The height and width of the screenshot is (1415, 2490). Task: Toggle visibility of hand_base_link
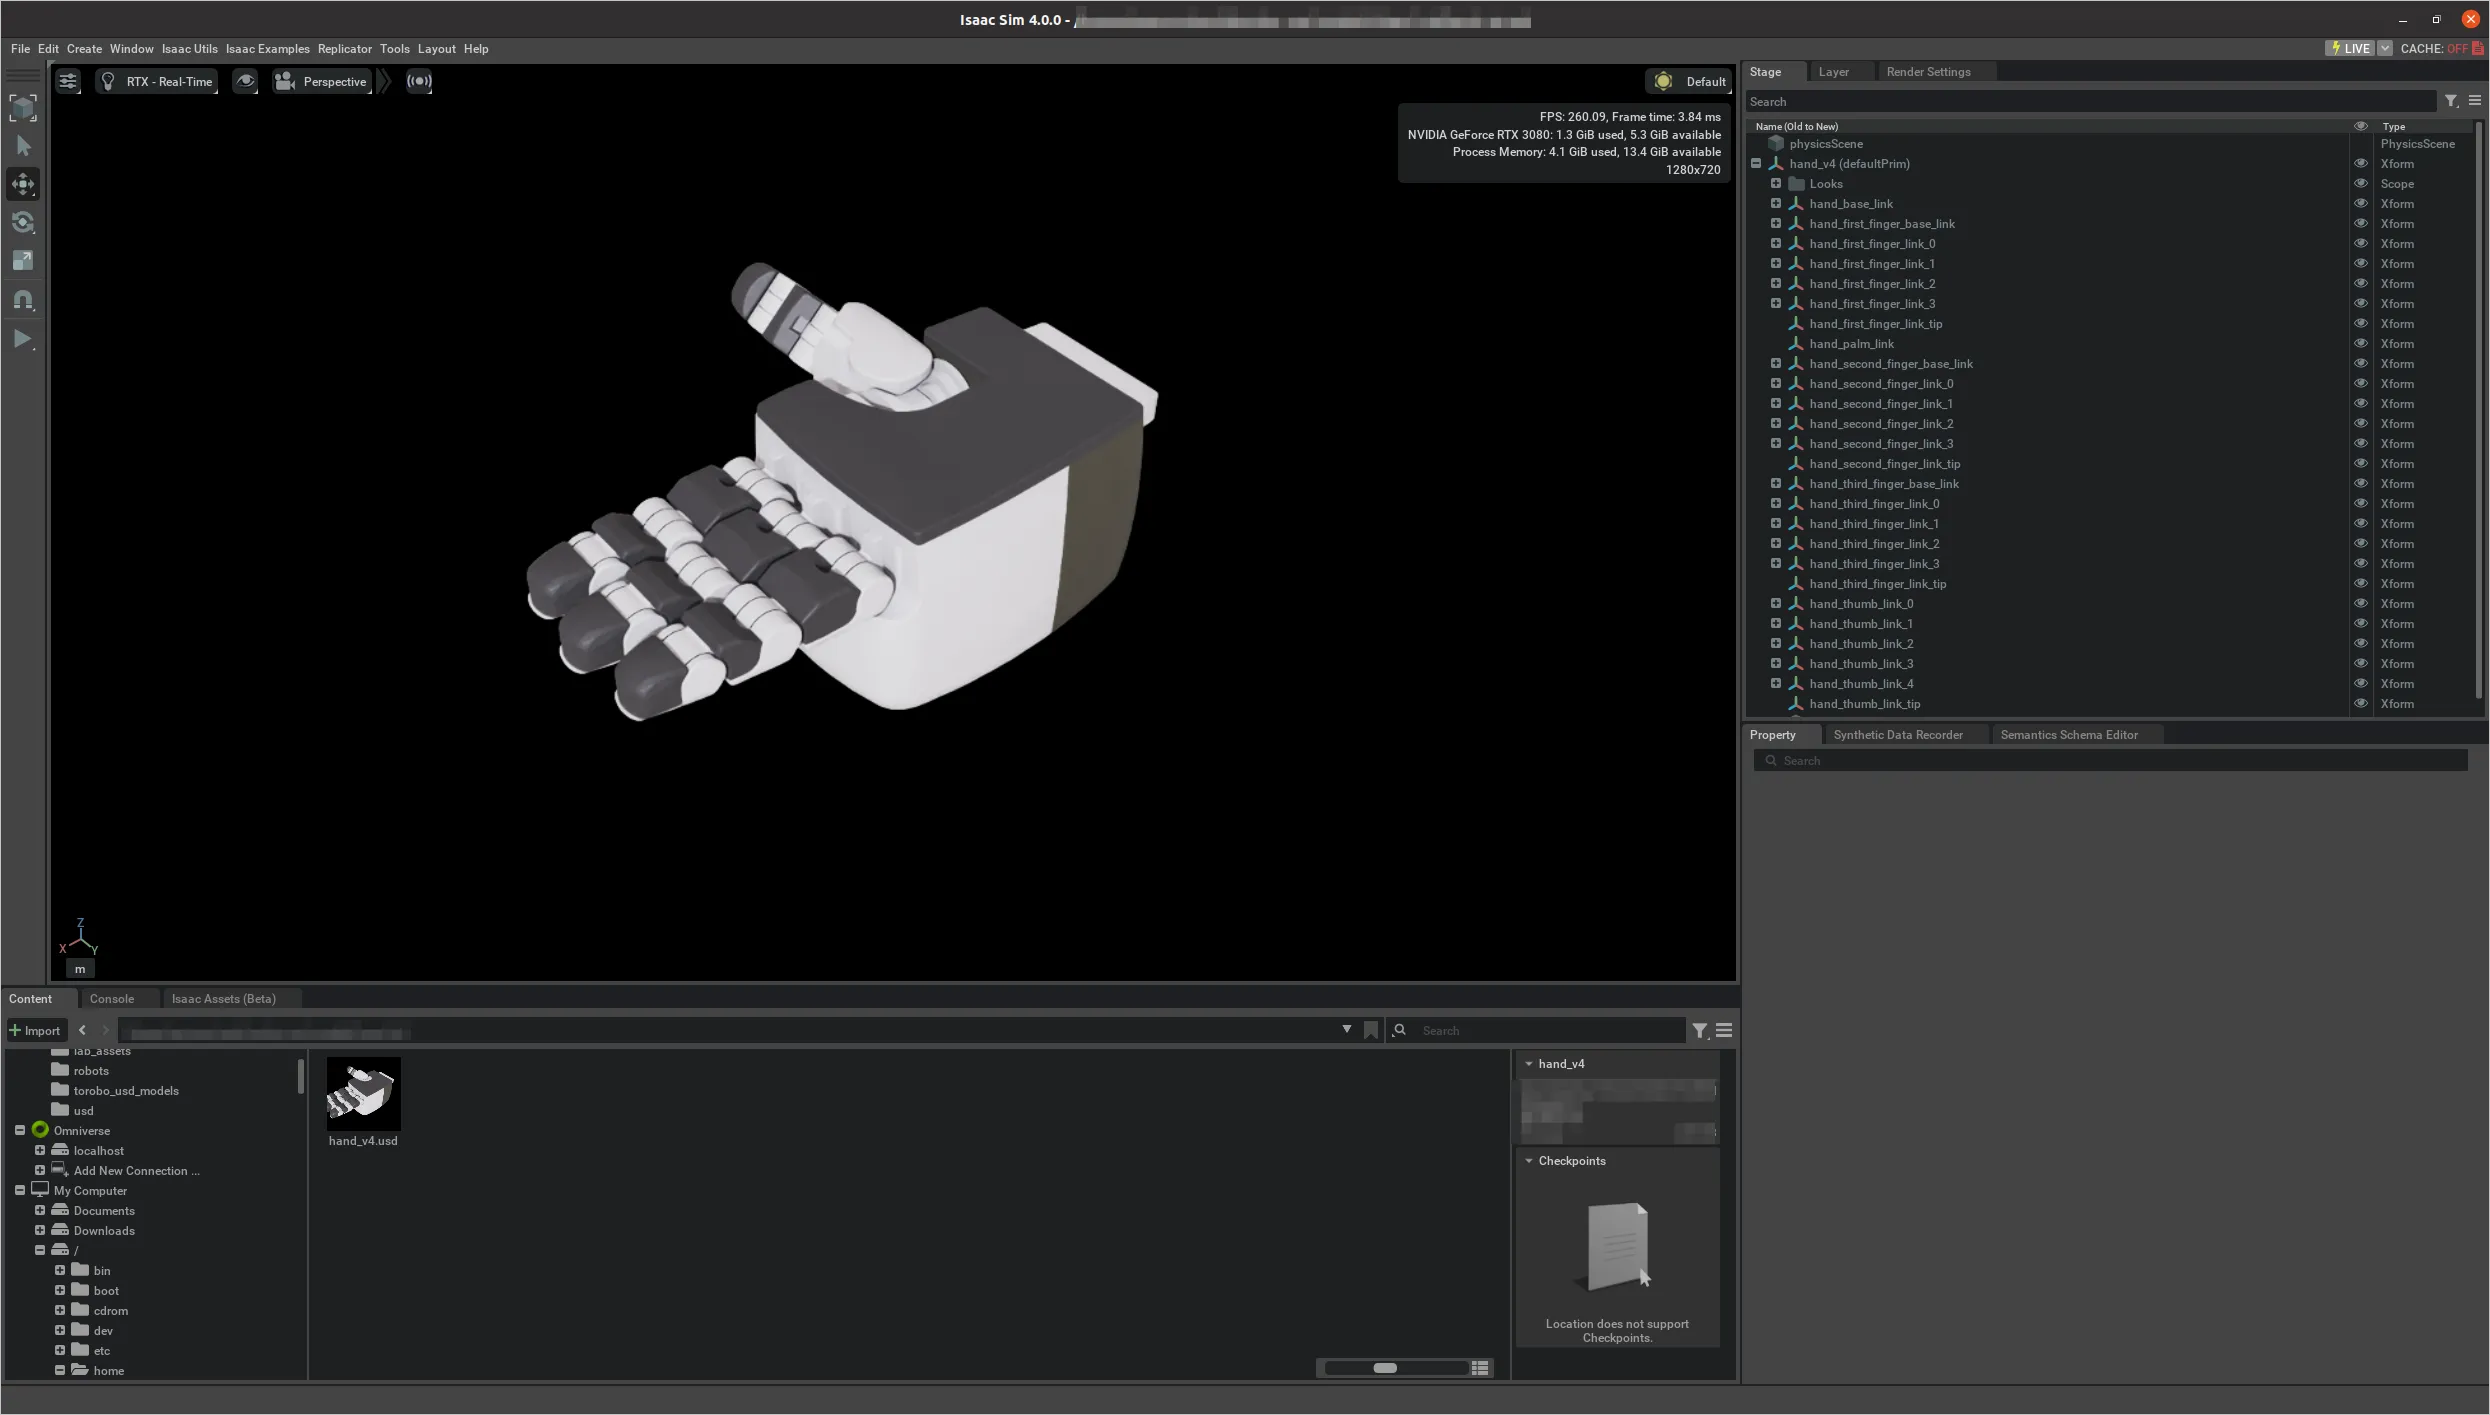pyautogui.click(x=2361, y=204)
